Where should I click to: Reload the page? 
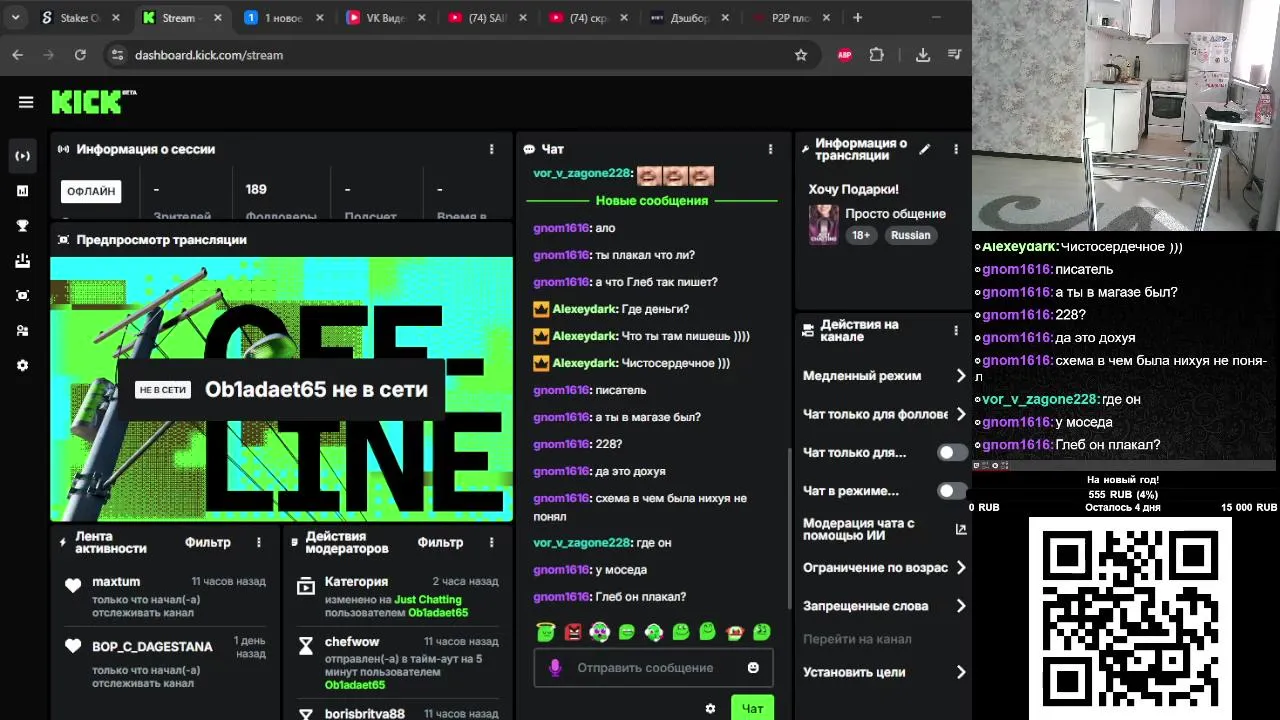(x=80, y=55)
